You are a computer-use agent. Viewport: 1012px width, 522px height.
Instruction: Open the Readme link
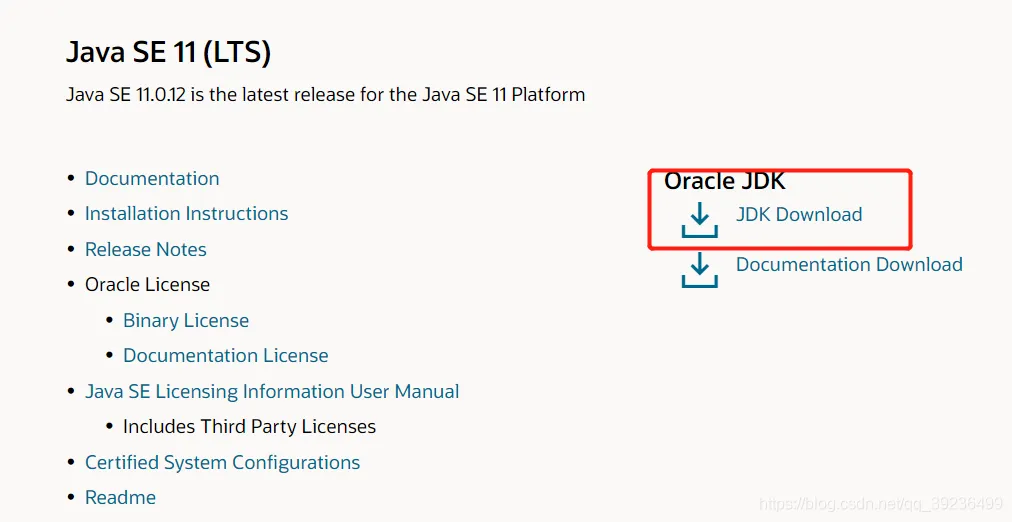pos(121,497)
